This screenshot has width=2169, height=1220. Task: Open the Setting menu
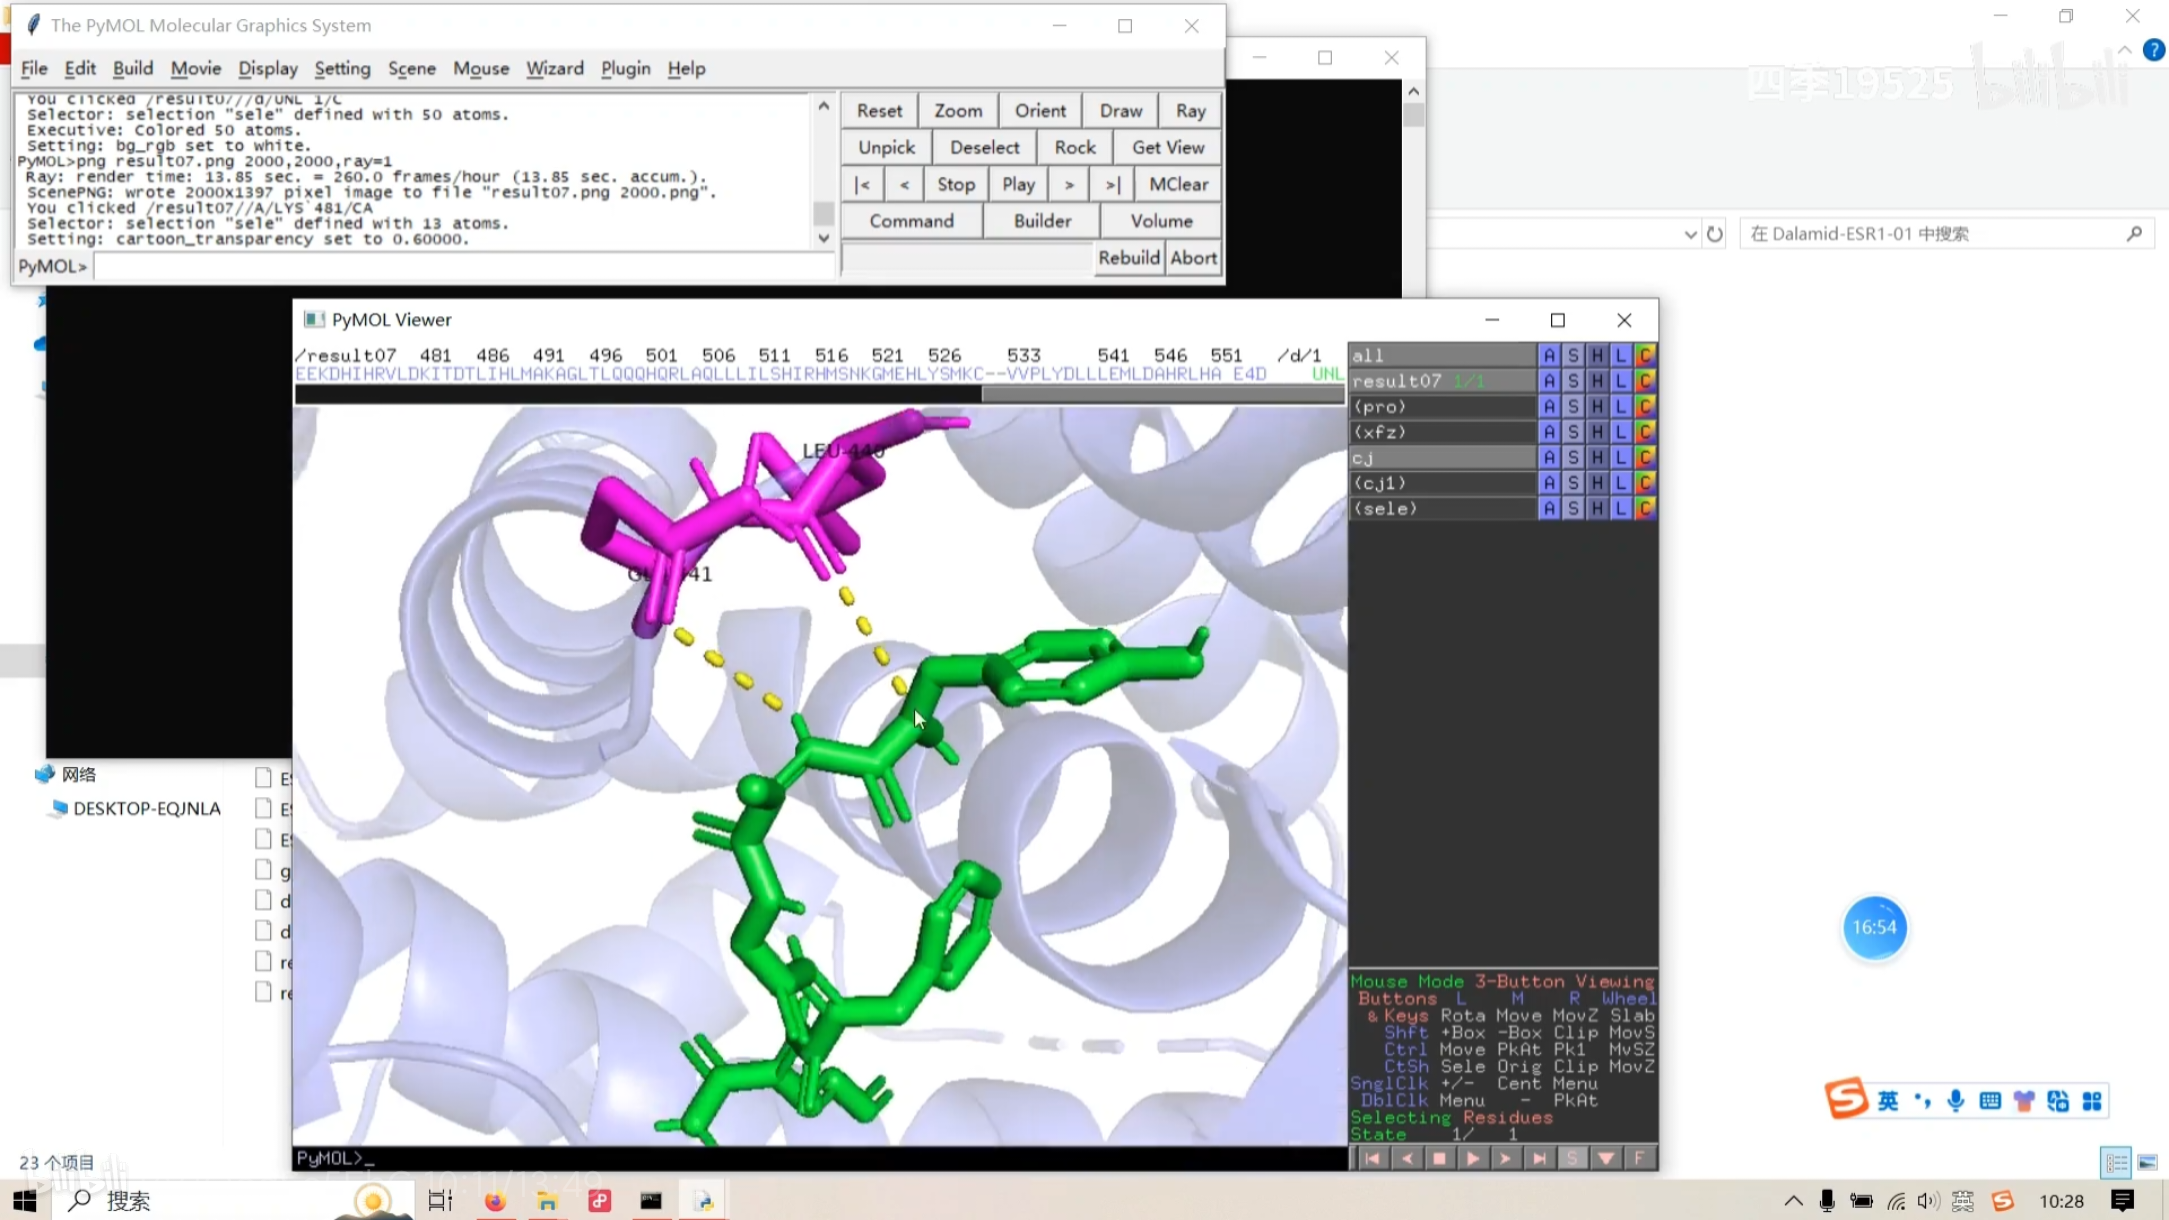click(x=342, y=68)
